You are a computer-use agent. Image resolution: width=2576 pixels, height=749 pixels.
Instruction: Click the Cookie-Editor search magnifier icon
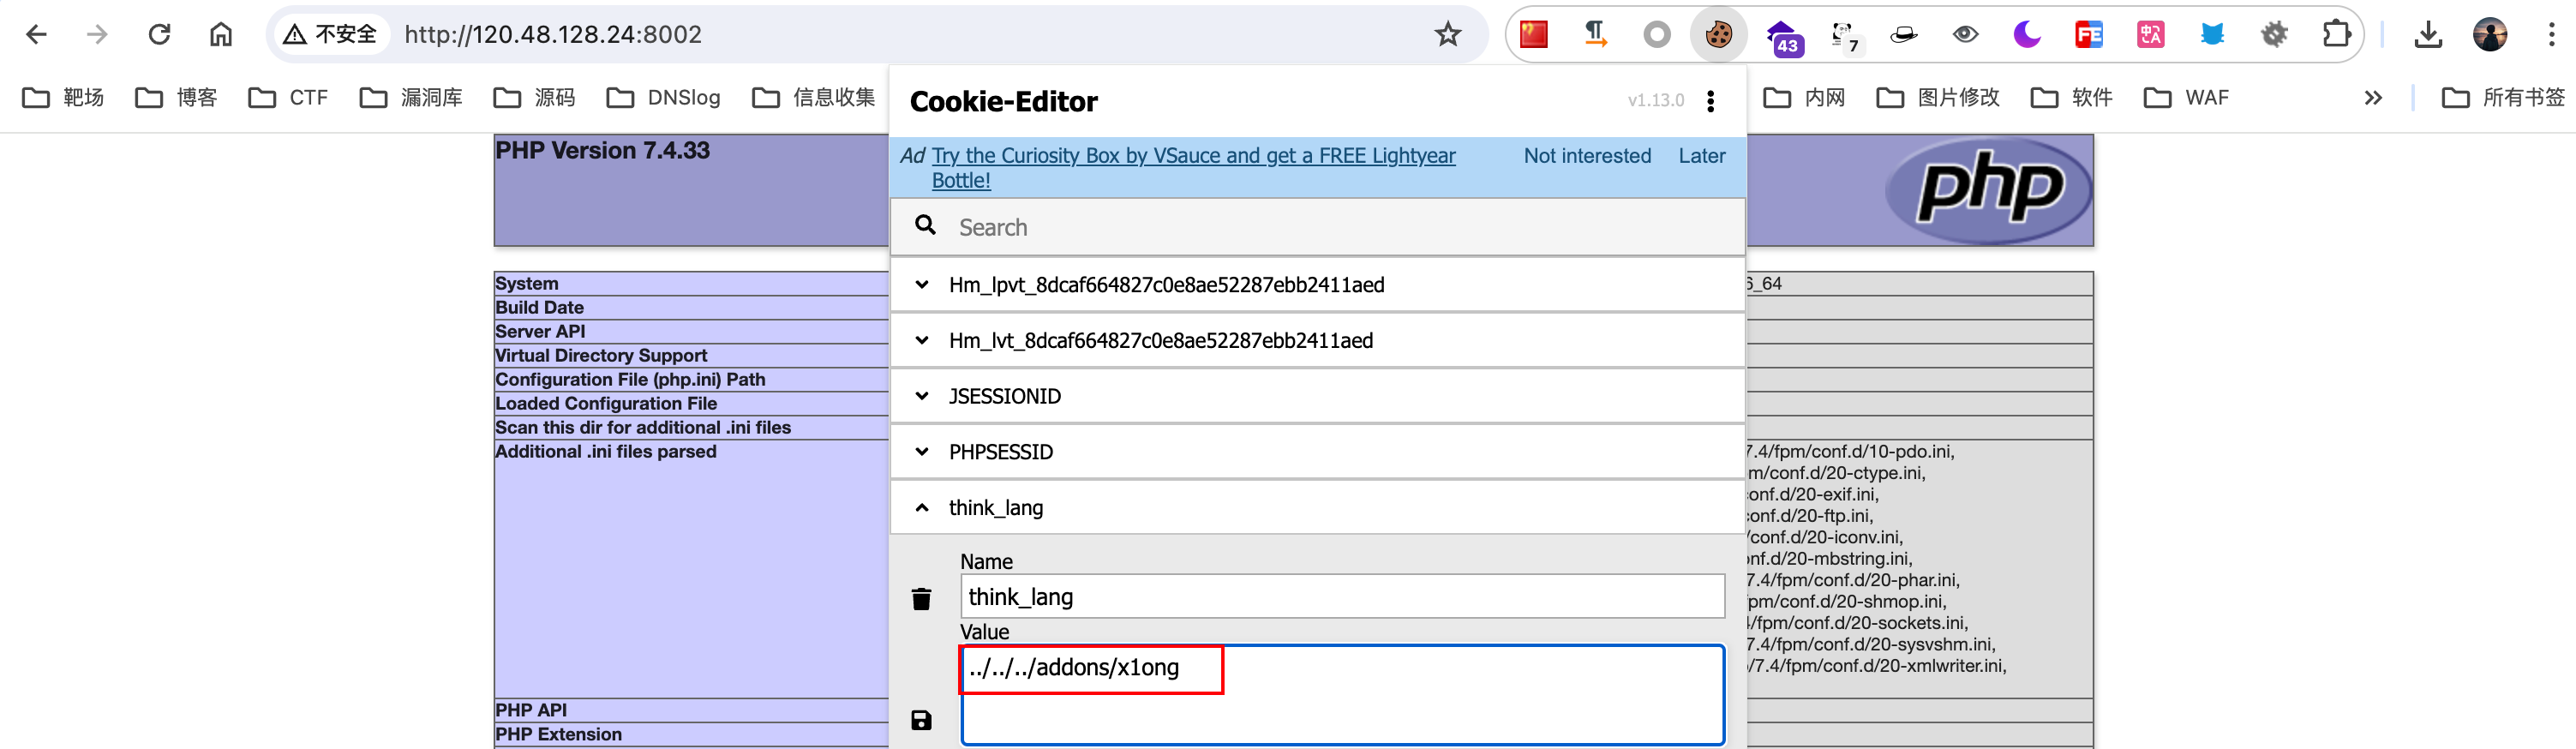926,226
